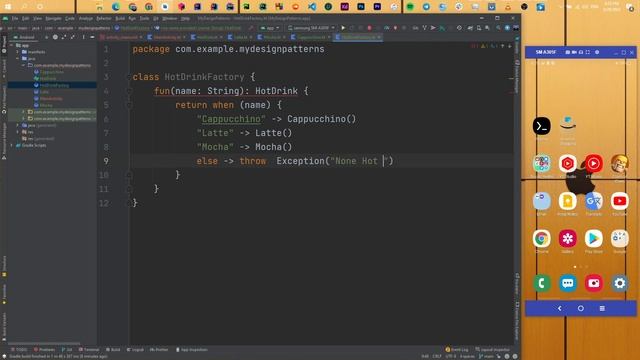The width and height of the screenshot is (640, 360).
Task: Collapse com.example.mydesignpatterns package
Action: 23,65
